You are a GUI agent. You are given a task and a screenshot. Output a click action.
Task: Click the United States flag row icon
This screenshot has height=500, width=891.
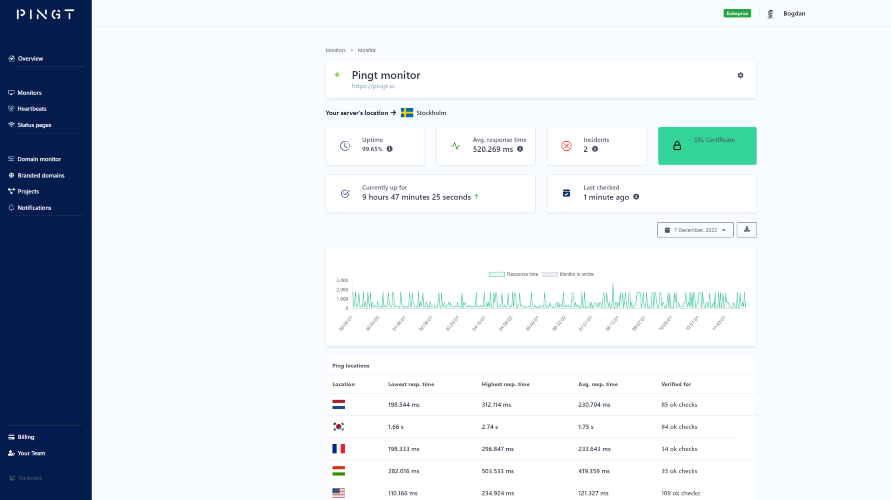339,493
